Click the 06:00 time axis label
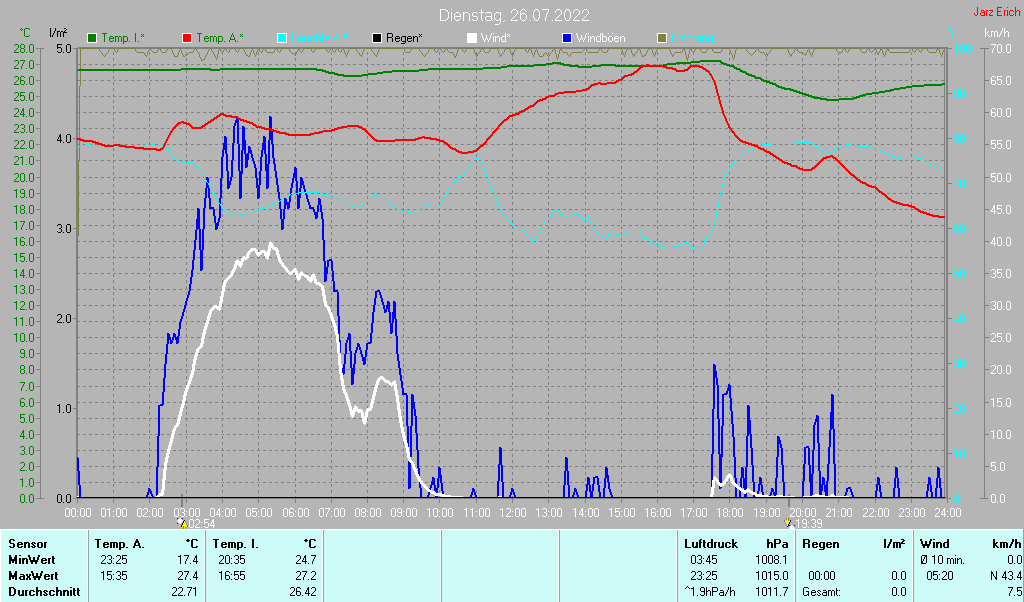The width and height of the screenshot is (1024, 602). tap(295, 513)
